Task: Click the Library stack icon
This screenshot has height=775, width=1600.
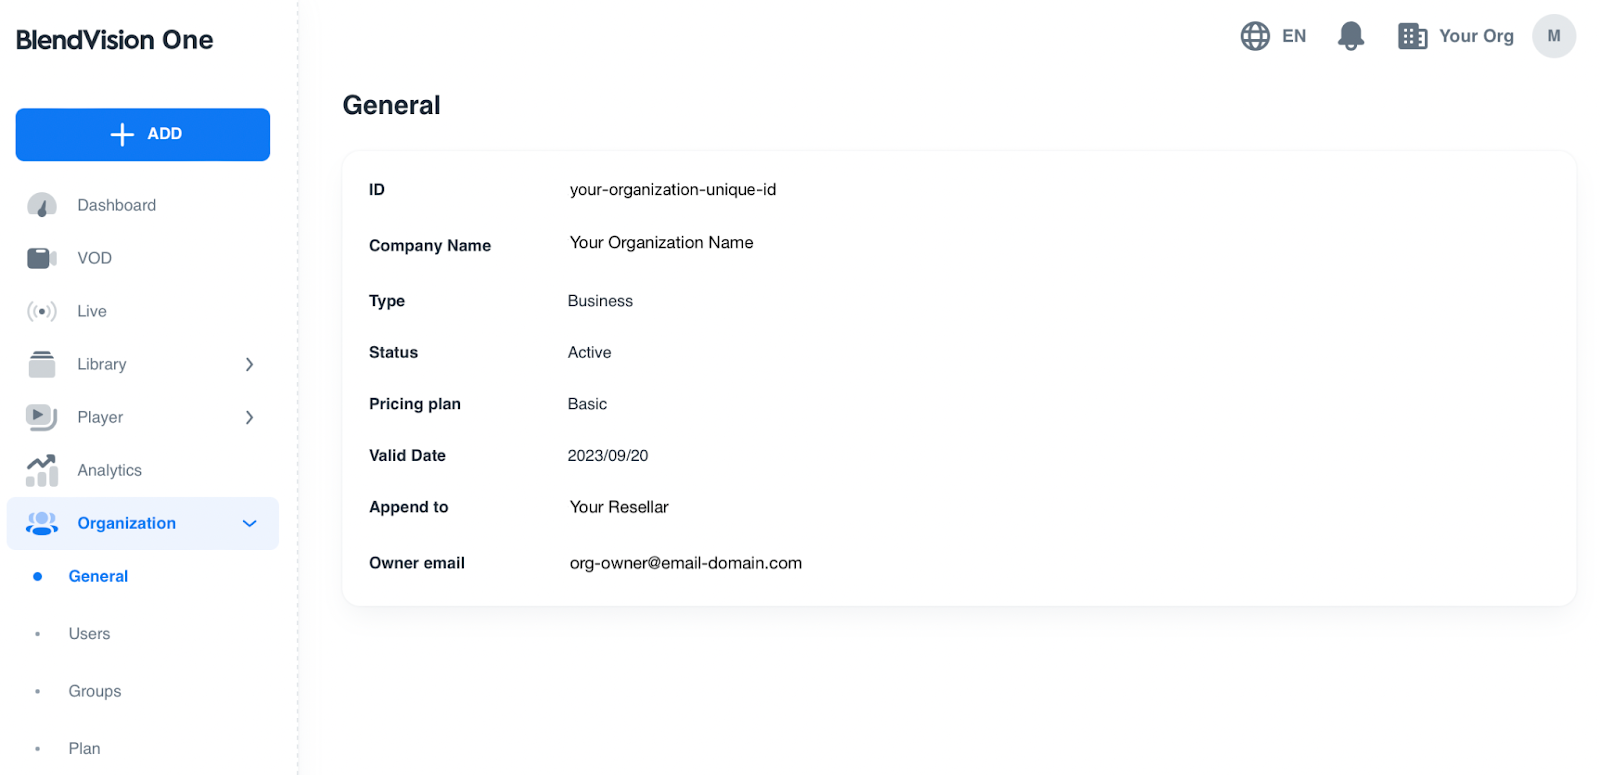Action: (x=42, y=364)
